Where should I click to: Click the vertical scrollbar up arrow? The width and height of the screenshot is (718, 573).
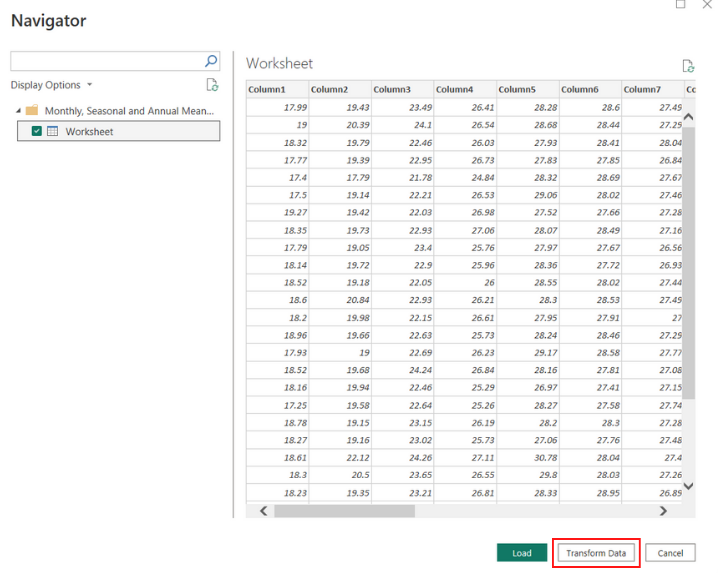(x=688, y=117)
